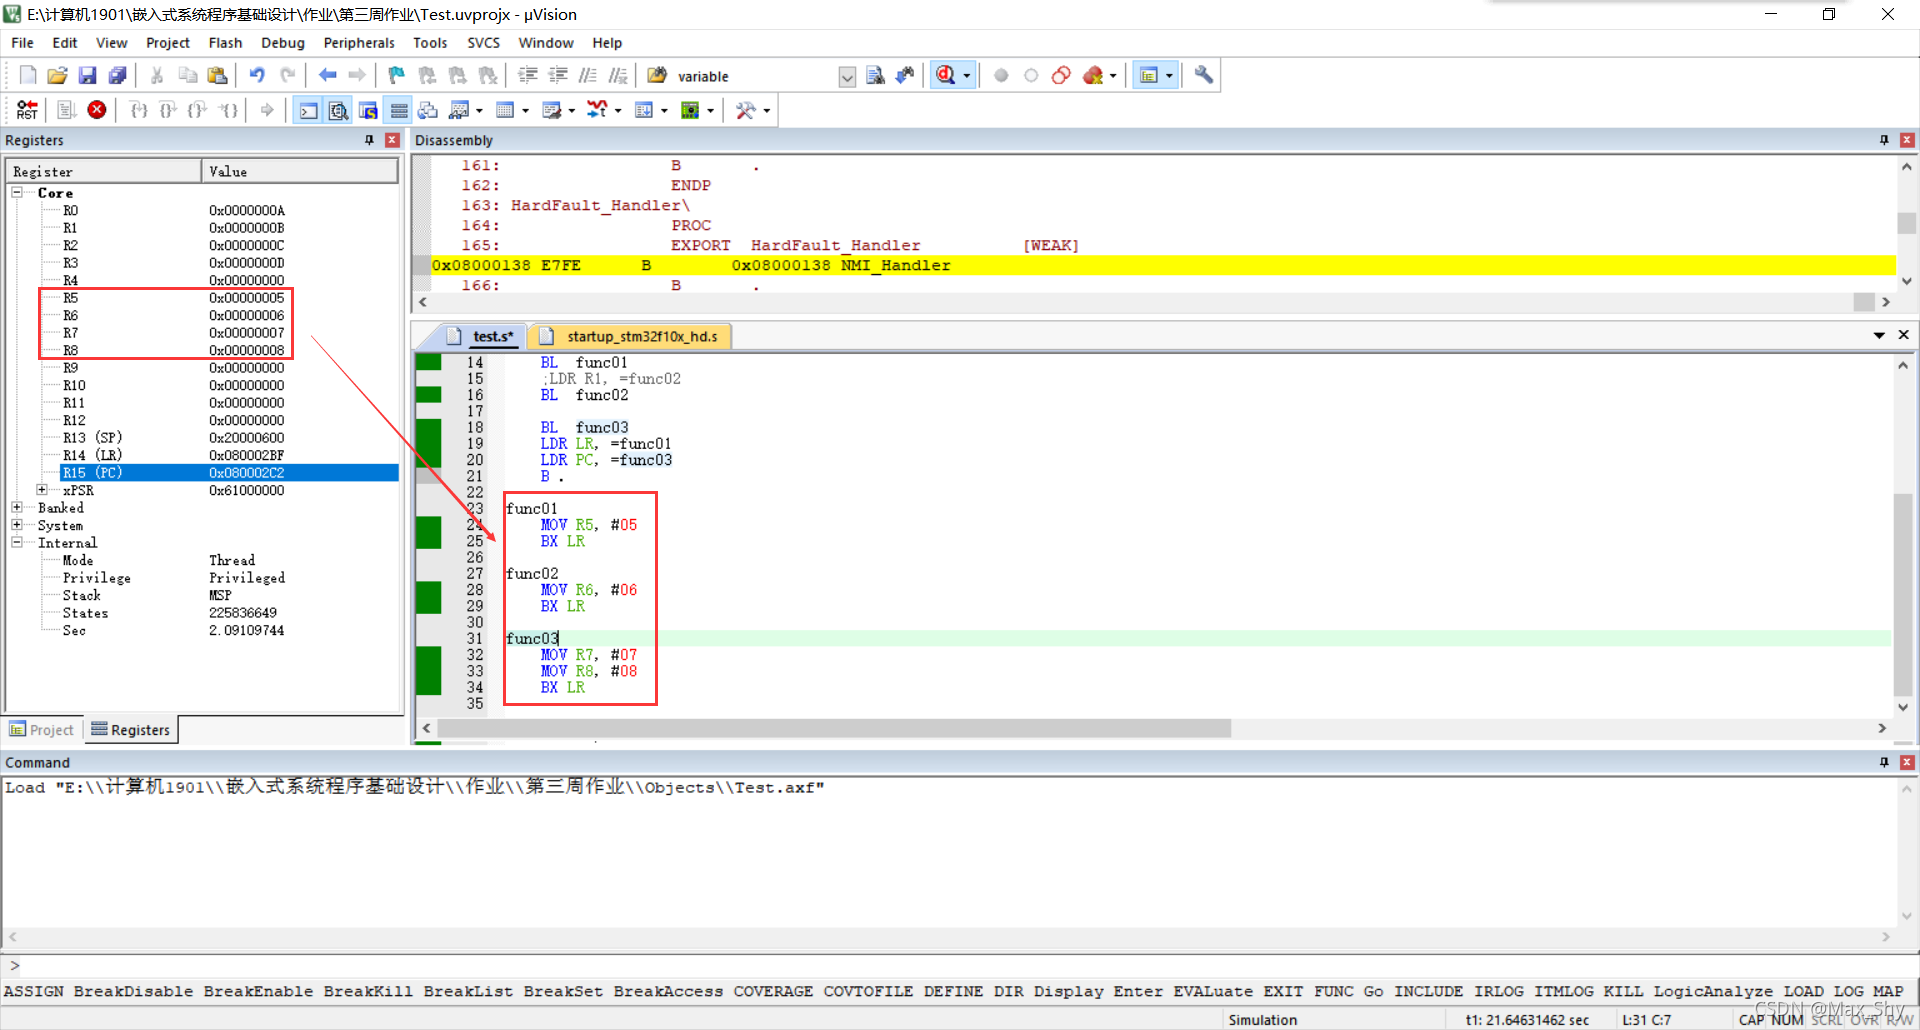Image resolution: width=1920 pixels, height=1030 pixels.
Task: Close the test.s editor window X
Action: (x=1903, y=335)
